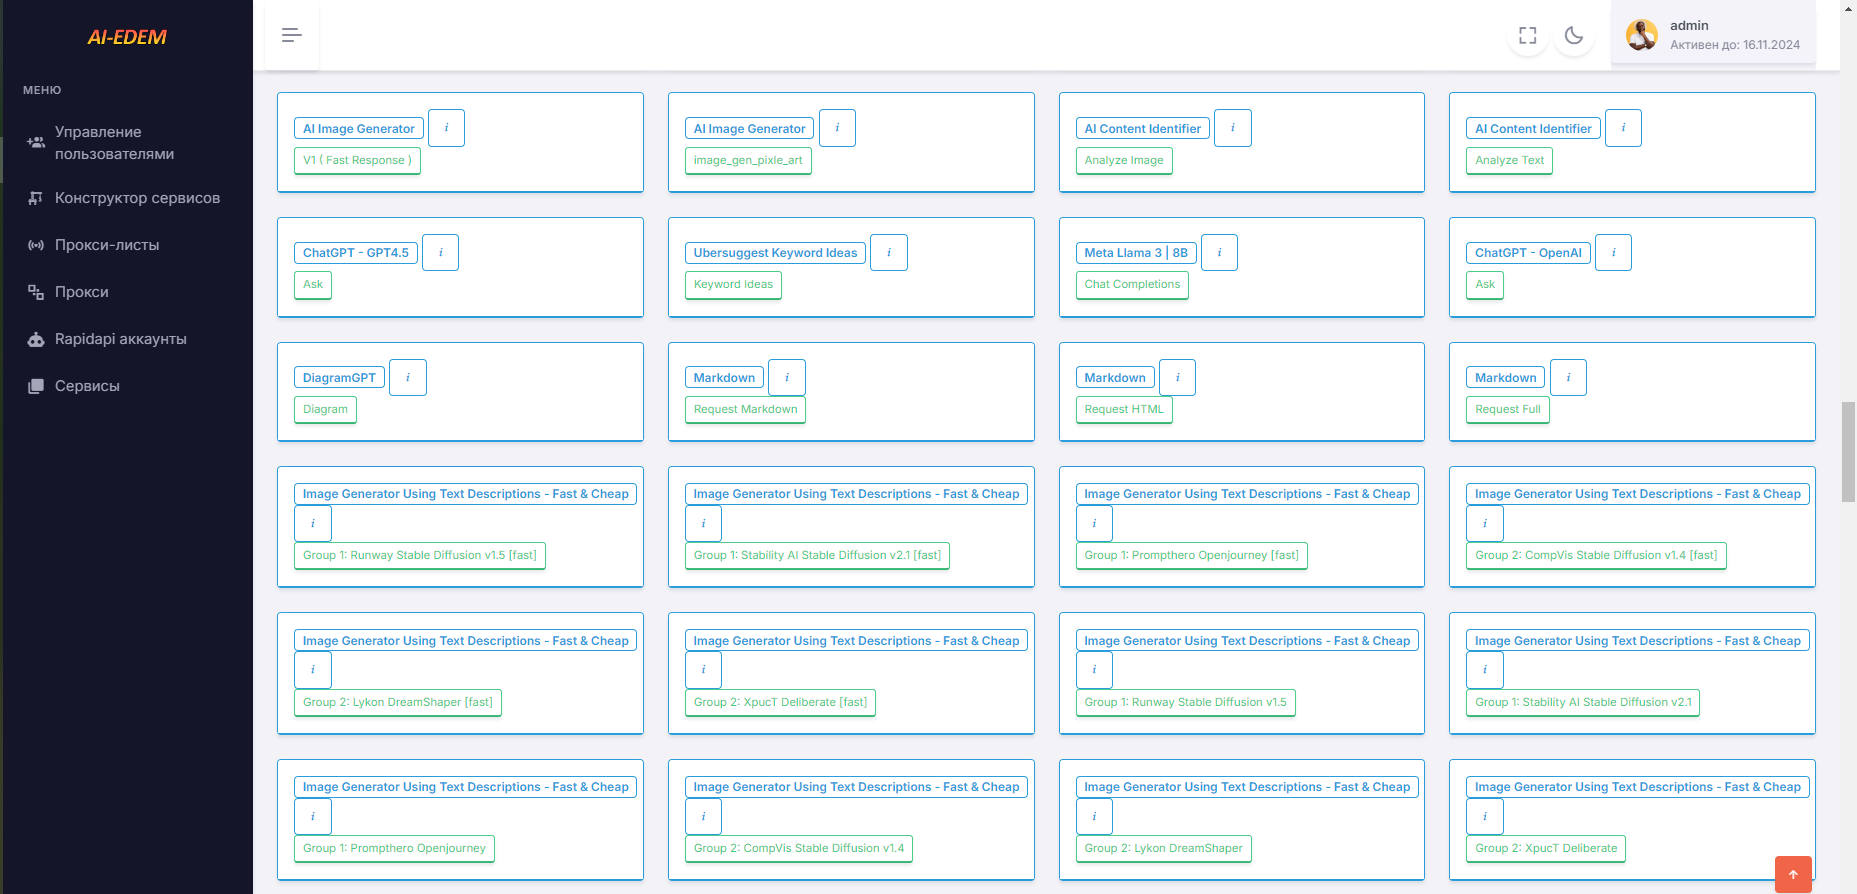Click the Ubersuggest Keyword Ideas service label
1857x894 pixels.
(x=775, y=253)
